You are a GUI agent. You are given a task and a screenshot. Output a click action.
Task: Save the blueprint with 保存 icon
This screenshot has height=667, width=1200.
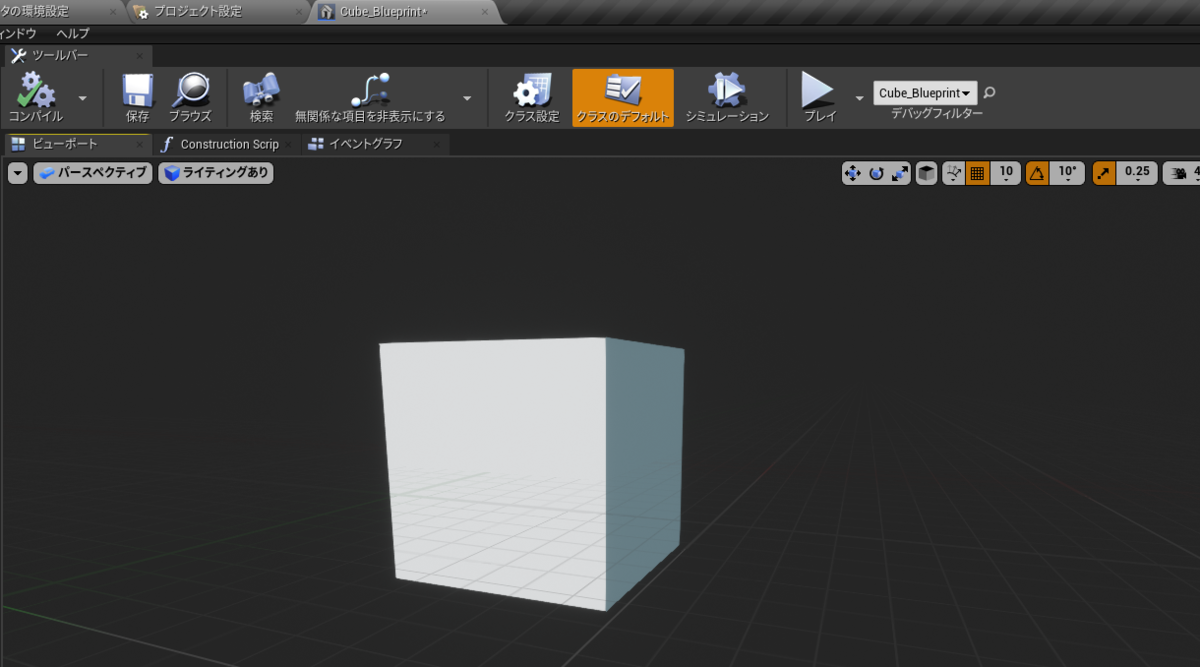pos(138,98)
